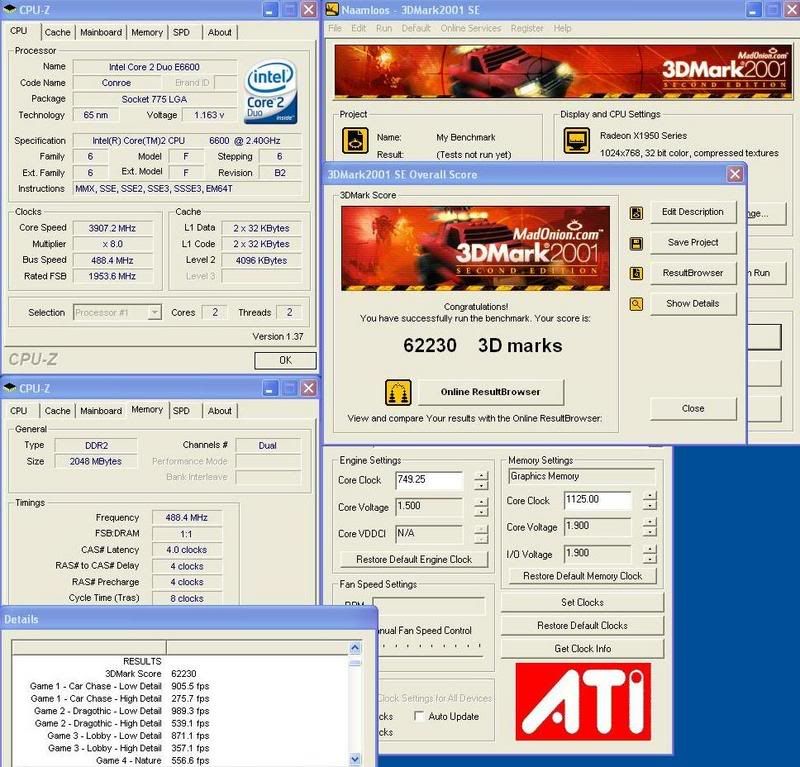Viewport: 800px width, 767px height.
Task: Click the Details list scroll down arrow
Action: [x=355, y=759]
